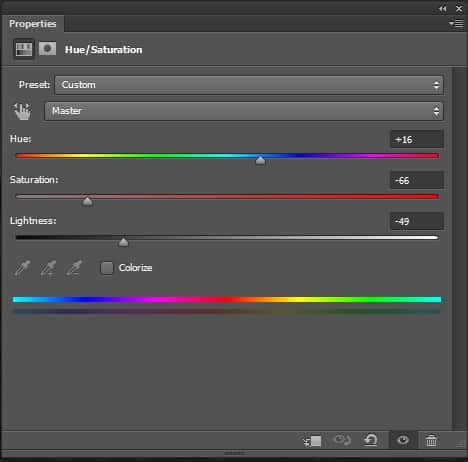Toggle layer visibility eye icon

coord(403,440)
